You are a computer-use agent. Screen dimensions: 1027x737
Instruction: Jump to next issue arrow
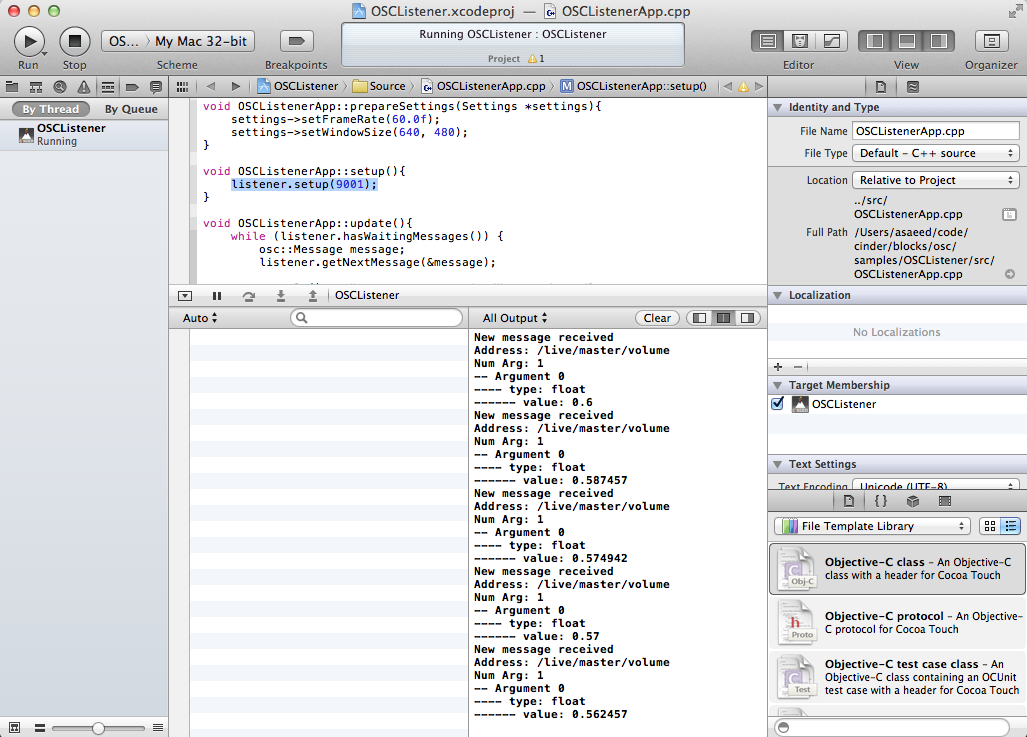pyautogui.click(x=759, y=86)
